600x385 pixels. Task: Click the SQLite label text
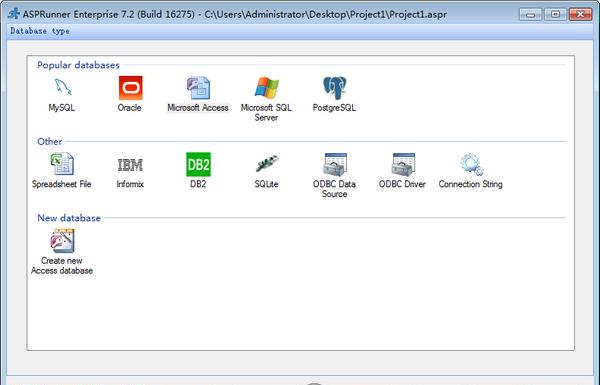(x=266, y=184)
